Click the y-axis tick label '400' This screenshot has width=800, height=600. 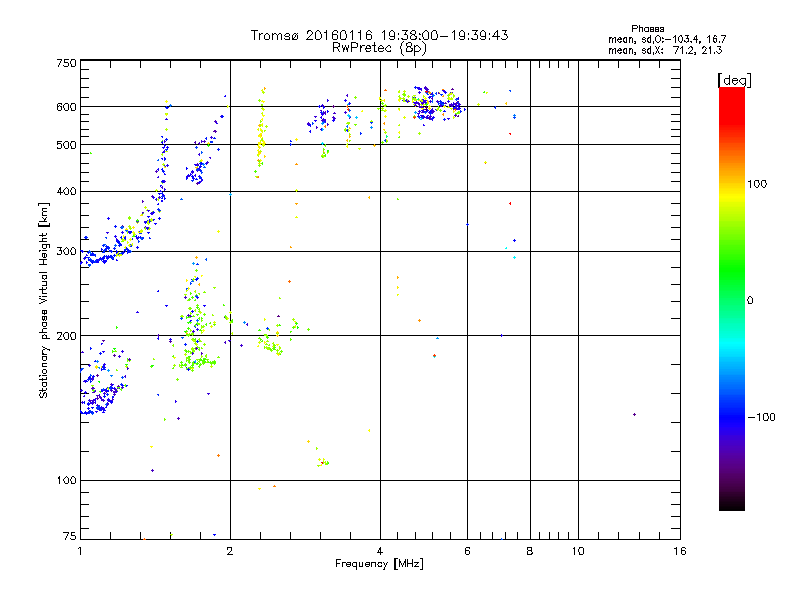pos(66,191)
